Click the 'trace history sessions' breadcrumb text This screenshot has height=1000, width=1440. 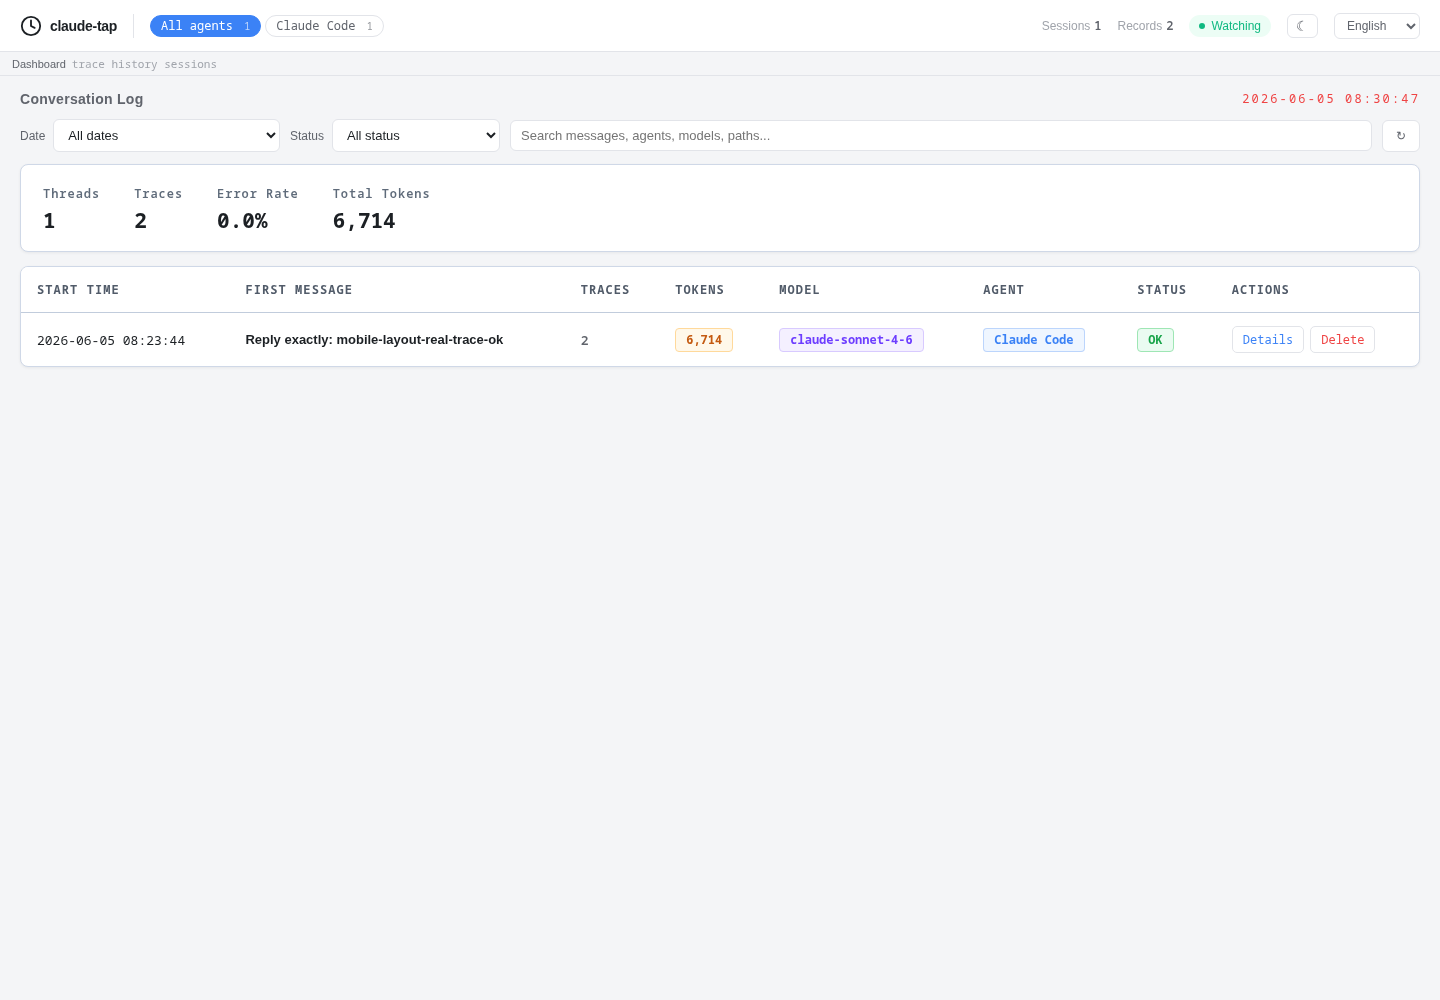(x=144, y=64)
